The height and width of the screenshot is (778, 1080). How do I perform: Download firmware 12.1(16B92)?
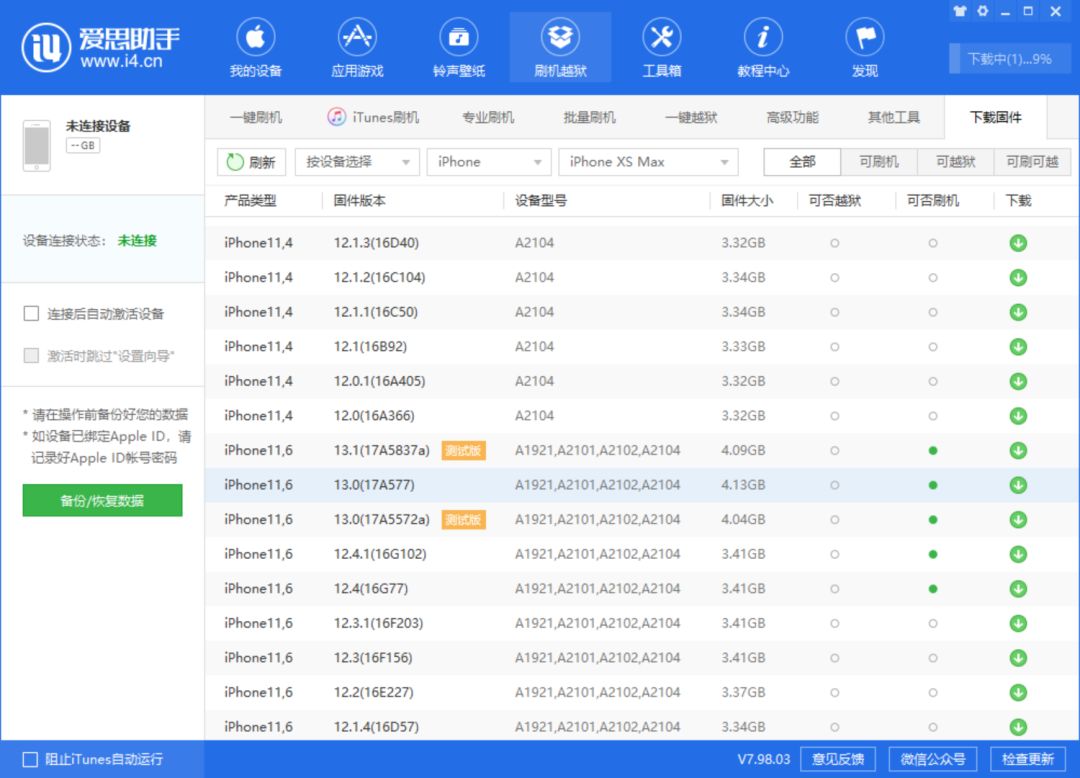(1018, 346)
